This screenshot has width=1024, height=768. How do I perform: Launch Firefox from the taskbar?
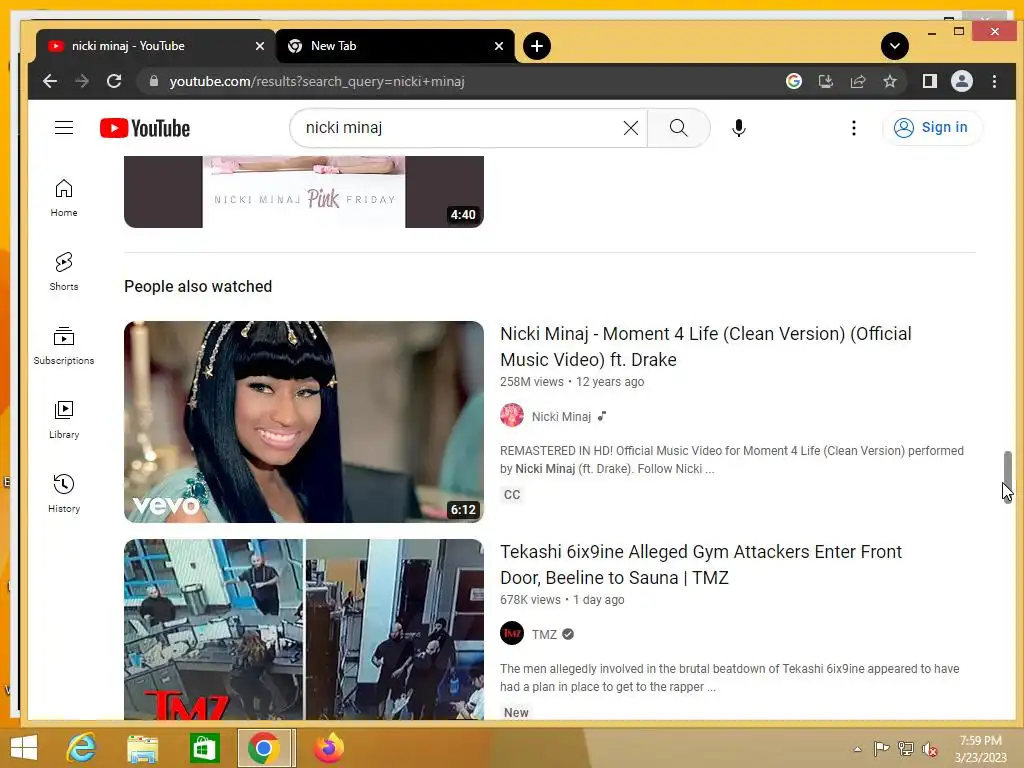pyautogui.click(x=328, y=748)
